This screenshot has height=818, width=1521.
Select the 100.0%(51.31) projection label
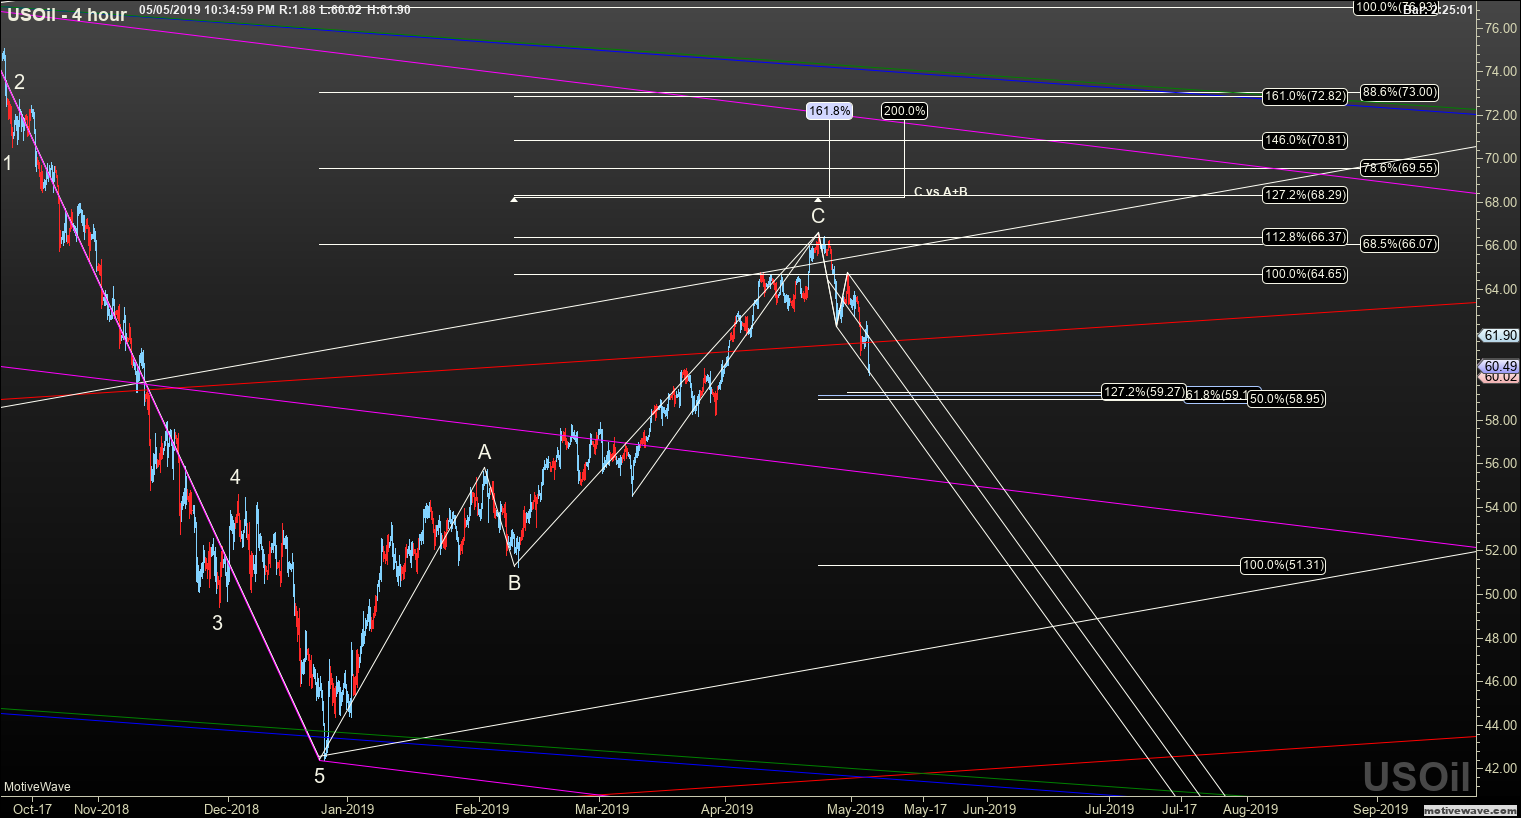1283,565
